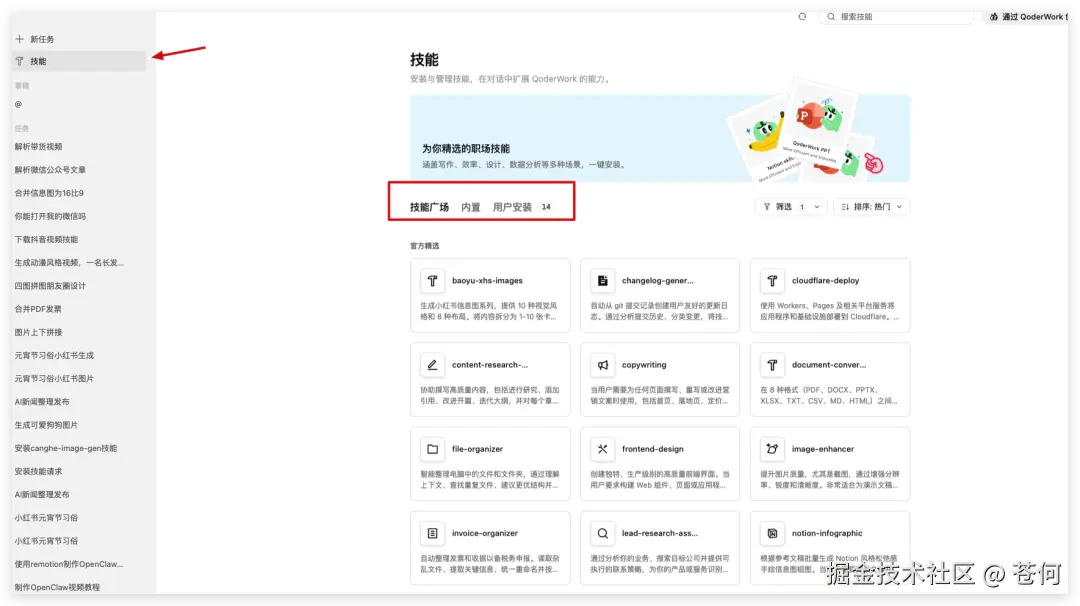Select 技能 in the sidebar
The width and height of the screenshot is (1080, 606).
tap(38, 61)
